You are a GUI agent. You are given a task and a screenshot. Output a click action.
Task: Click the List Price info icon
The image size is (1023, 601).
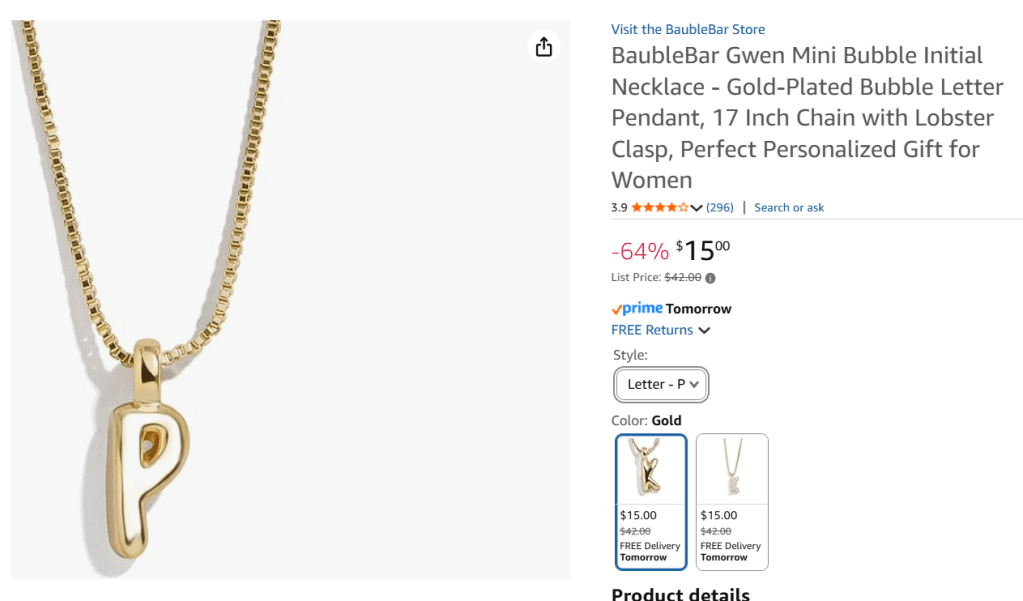(710, 278)
